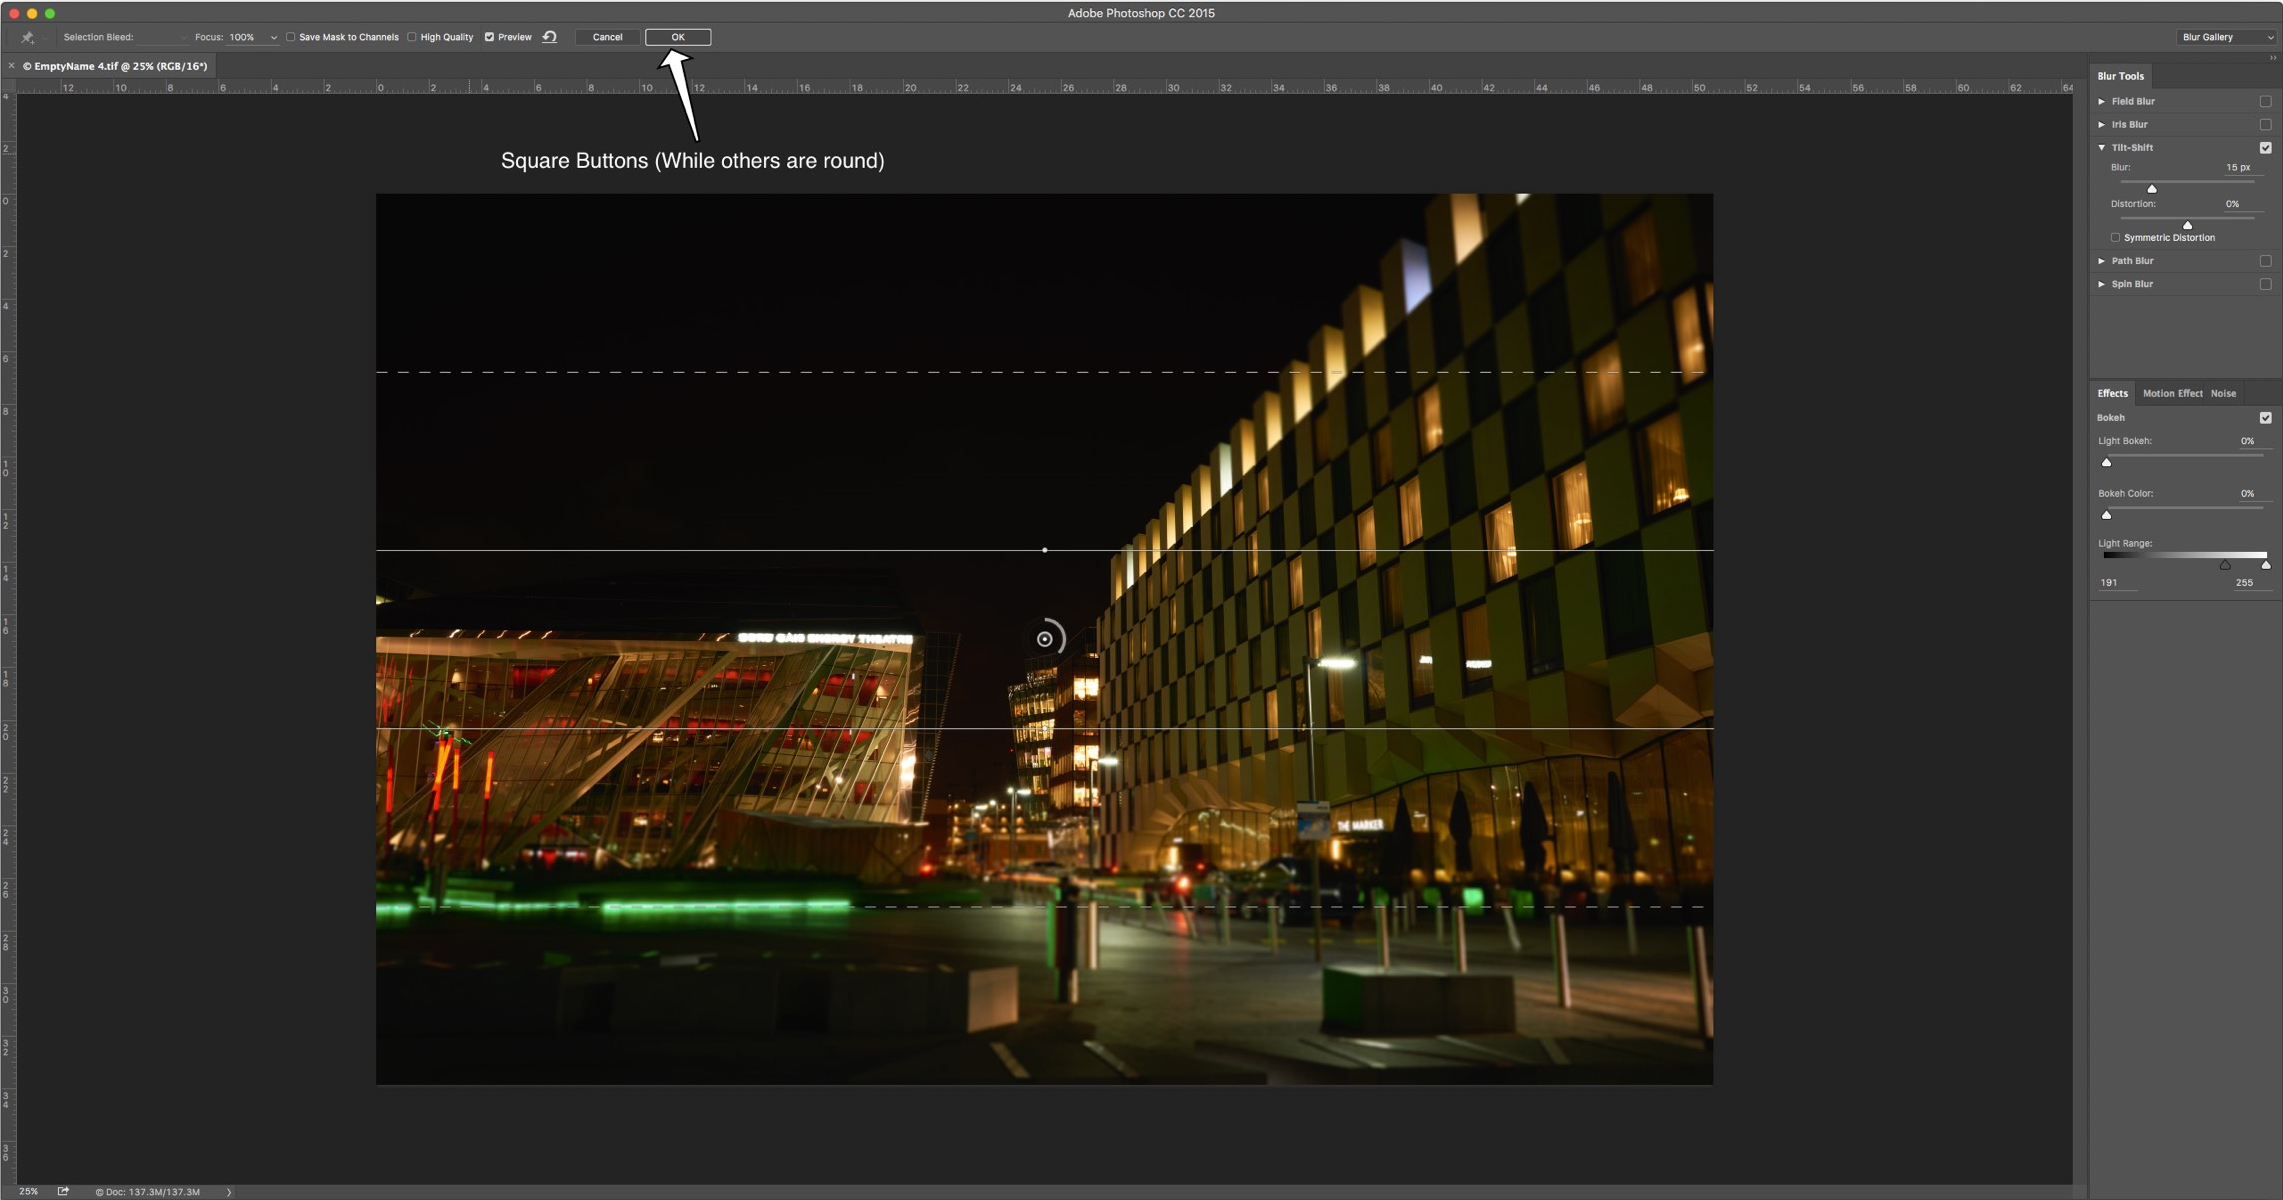The height and width of the screenshot is (1200, 2283).
Task: Open the Blur Gallery workspace dropdown
Action: tap(2226, 37)
